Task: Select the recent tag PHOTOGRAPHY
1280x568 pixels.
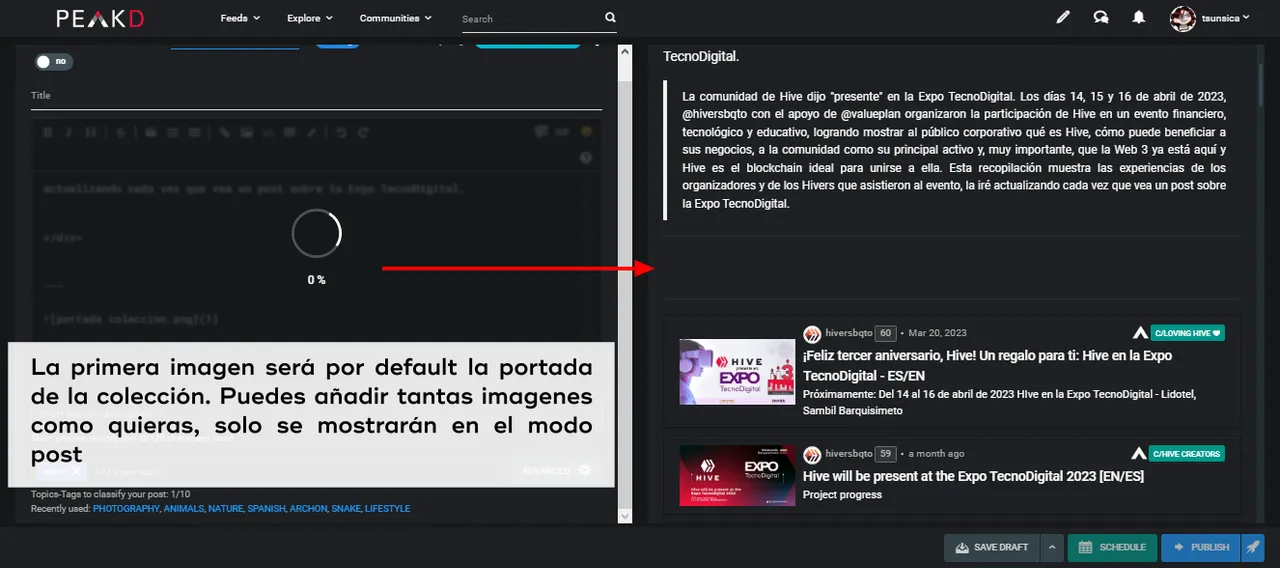Action: (126, 509)
